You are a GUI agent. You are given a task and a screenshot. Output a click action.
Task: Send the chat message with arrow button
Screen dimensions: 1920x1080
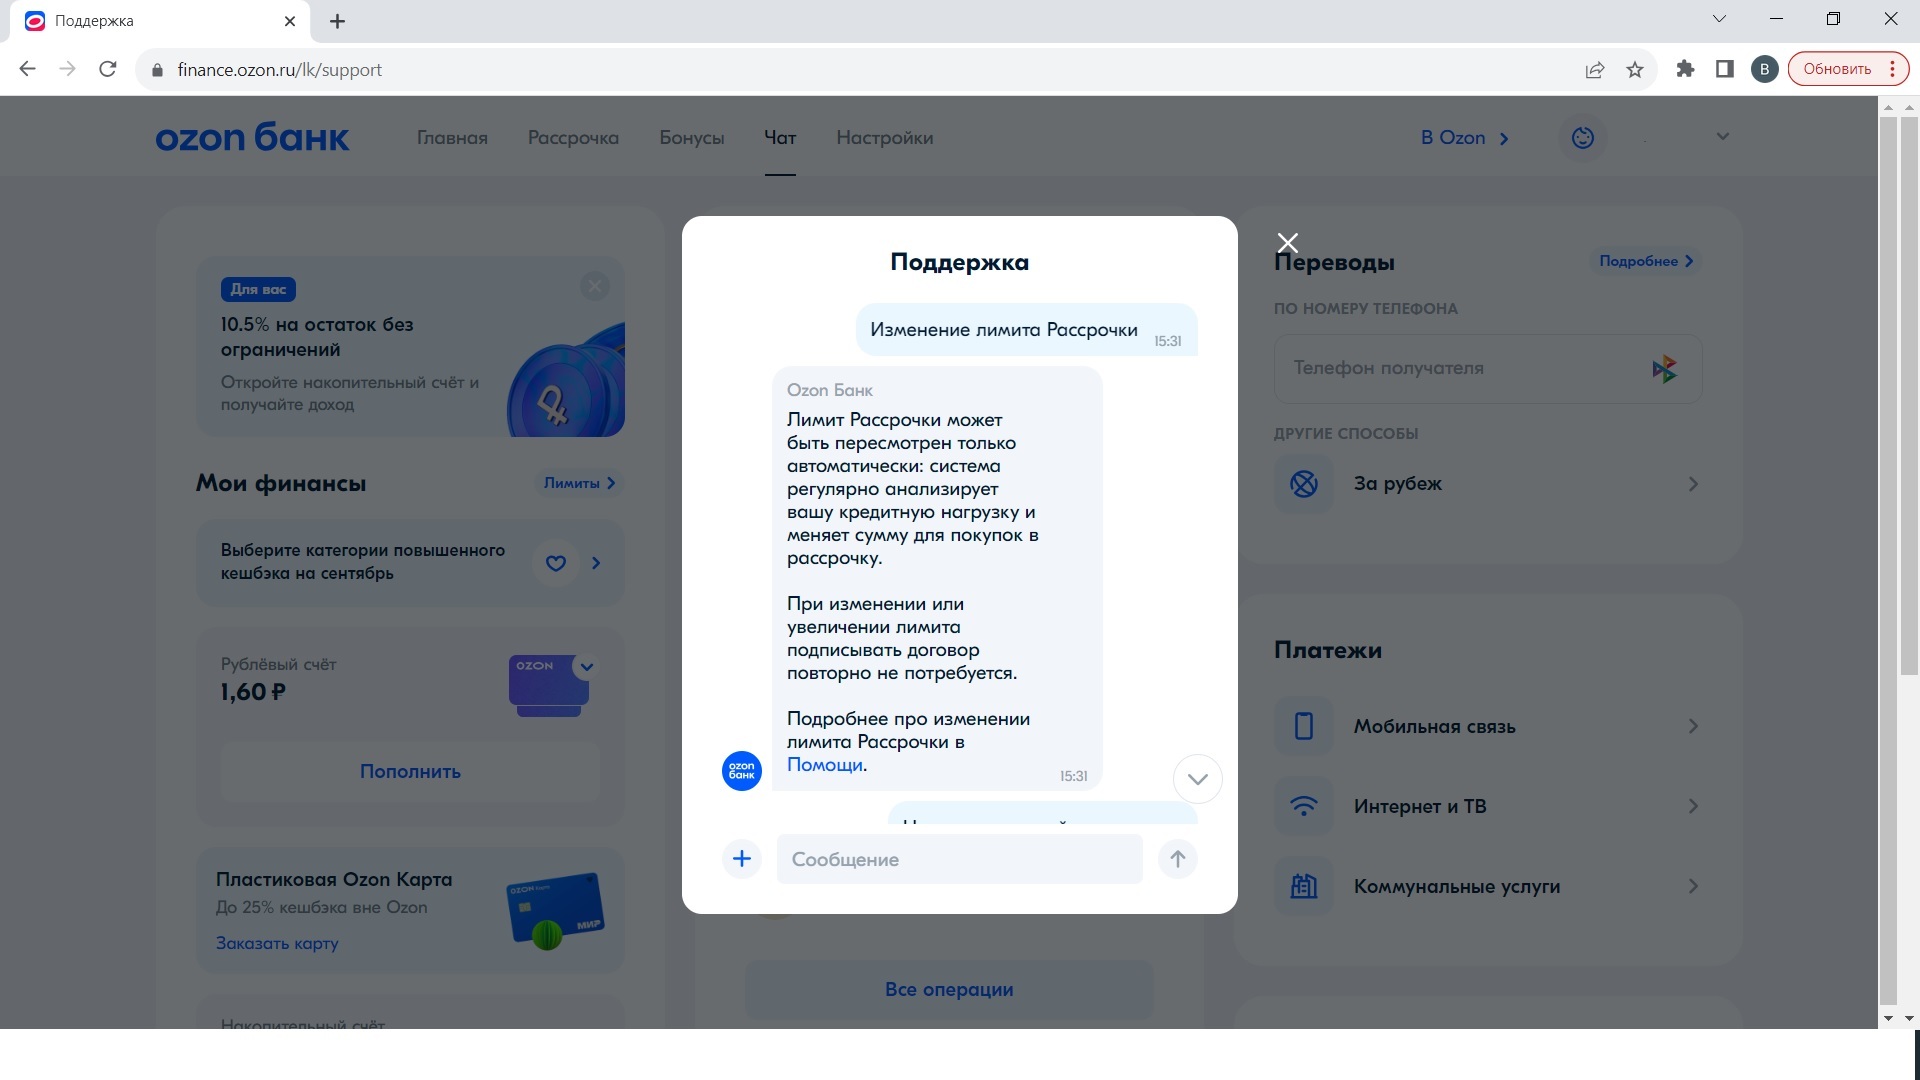pyautogui.click(x=1177, y=859)
